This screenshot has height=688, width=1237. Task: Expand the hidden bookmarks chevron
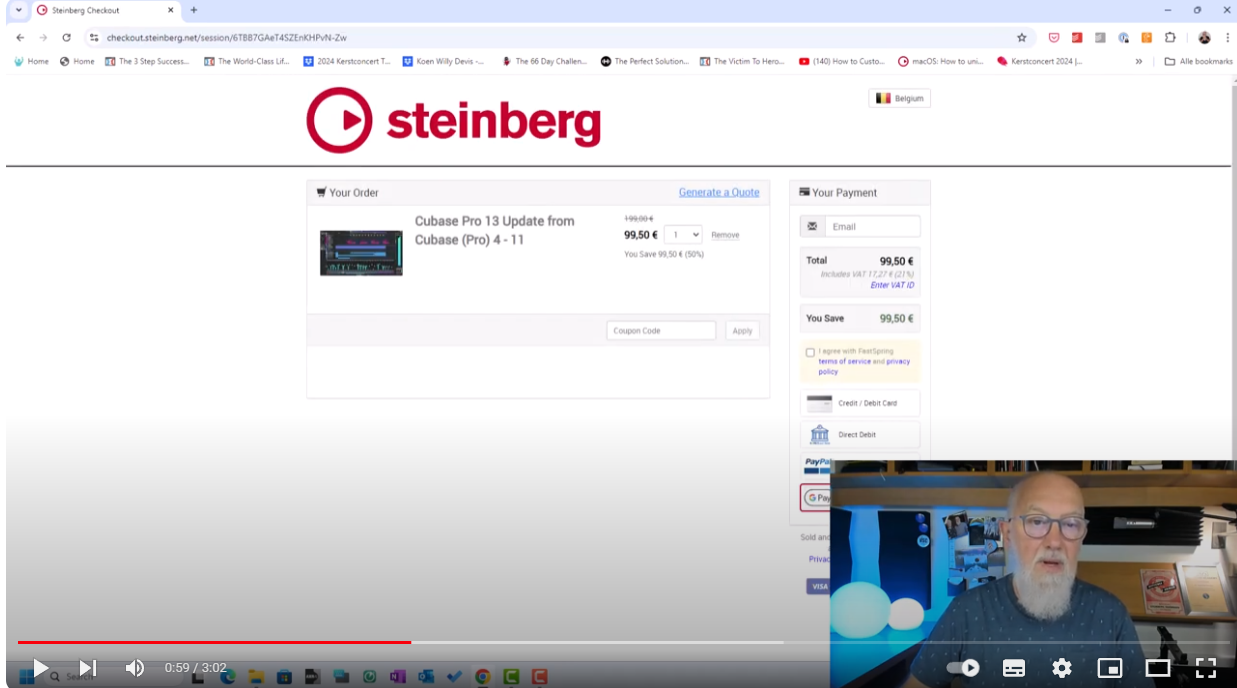click(x=1139, y=61)
